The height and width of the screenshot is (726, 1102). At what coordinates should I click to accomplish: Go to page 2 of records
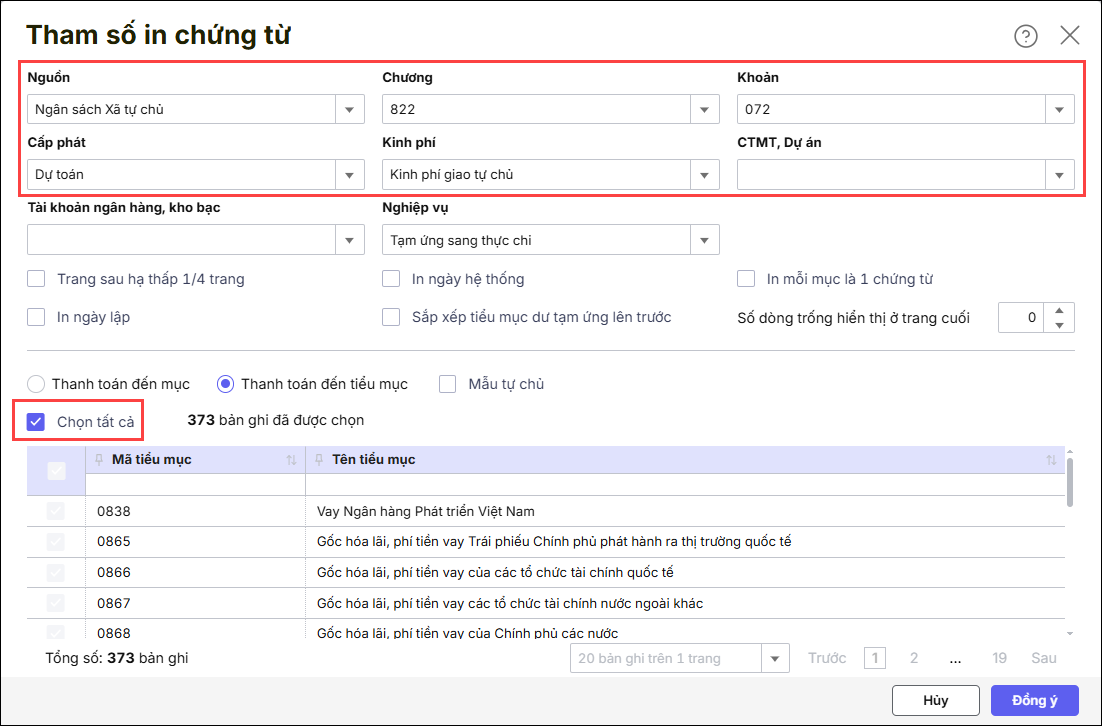coord(914,658)
